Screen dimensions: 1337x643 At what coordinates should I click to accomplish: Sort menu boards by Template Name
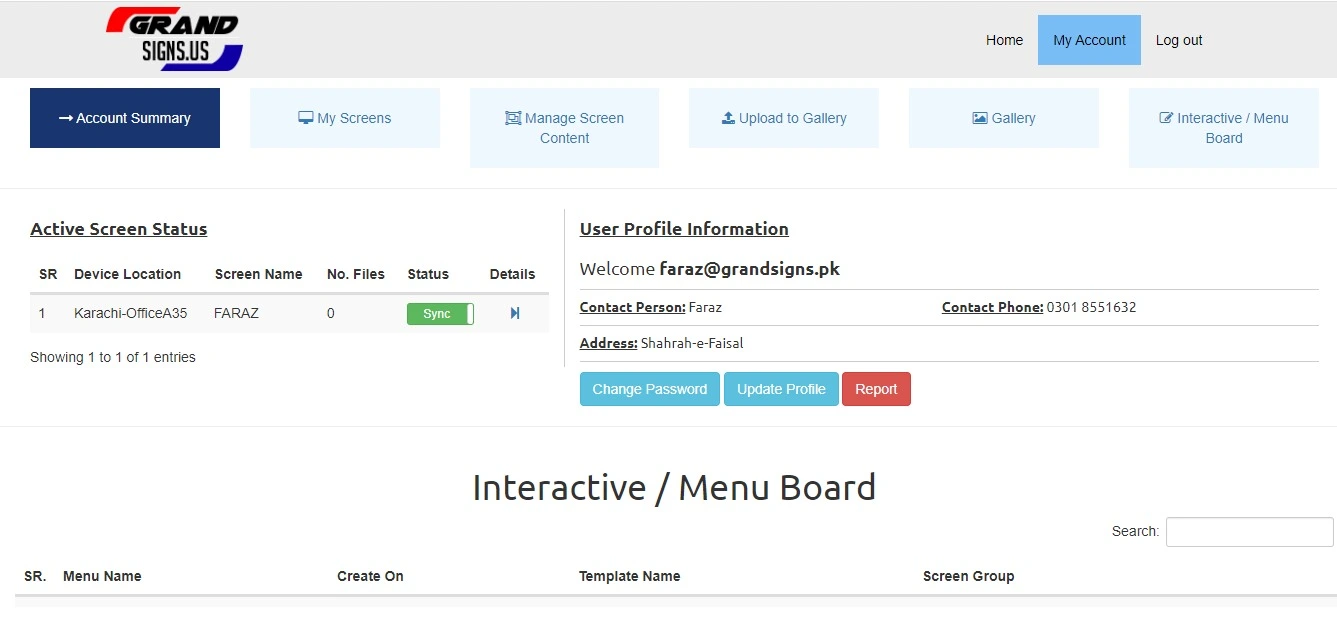[x=629, y=576]
